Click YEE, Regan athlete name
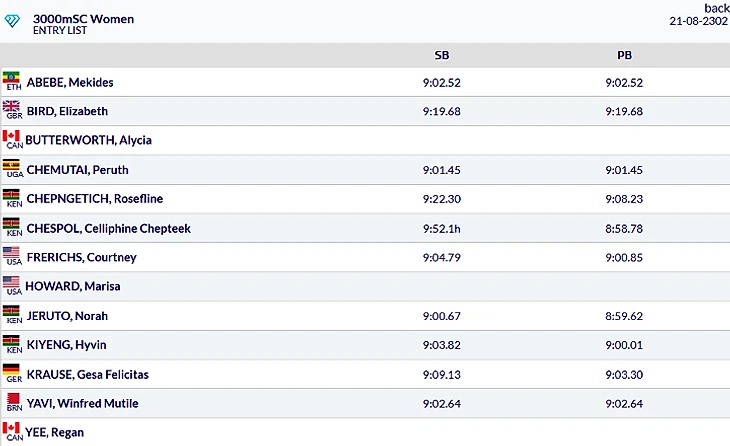 tap(55, 433)
